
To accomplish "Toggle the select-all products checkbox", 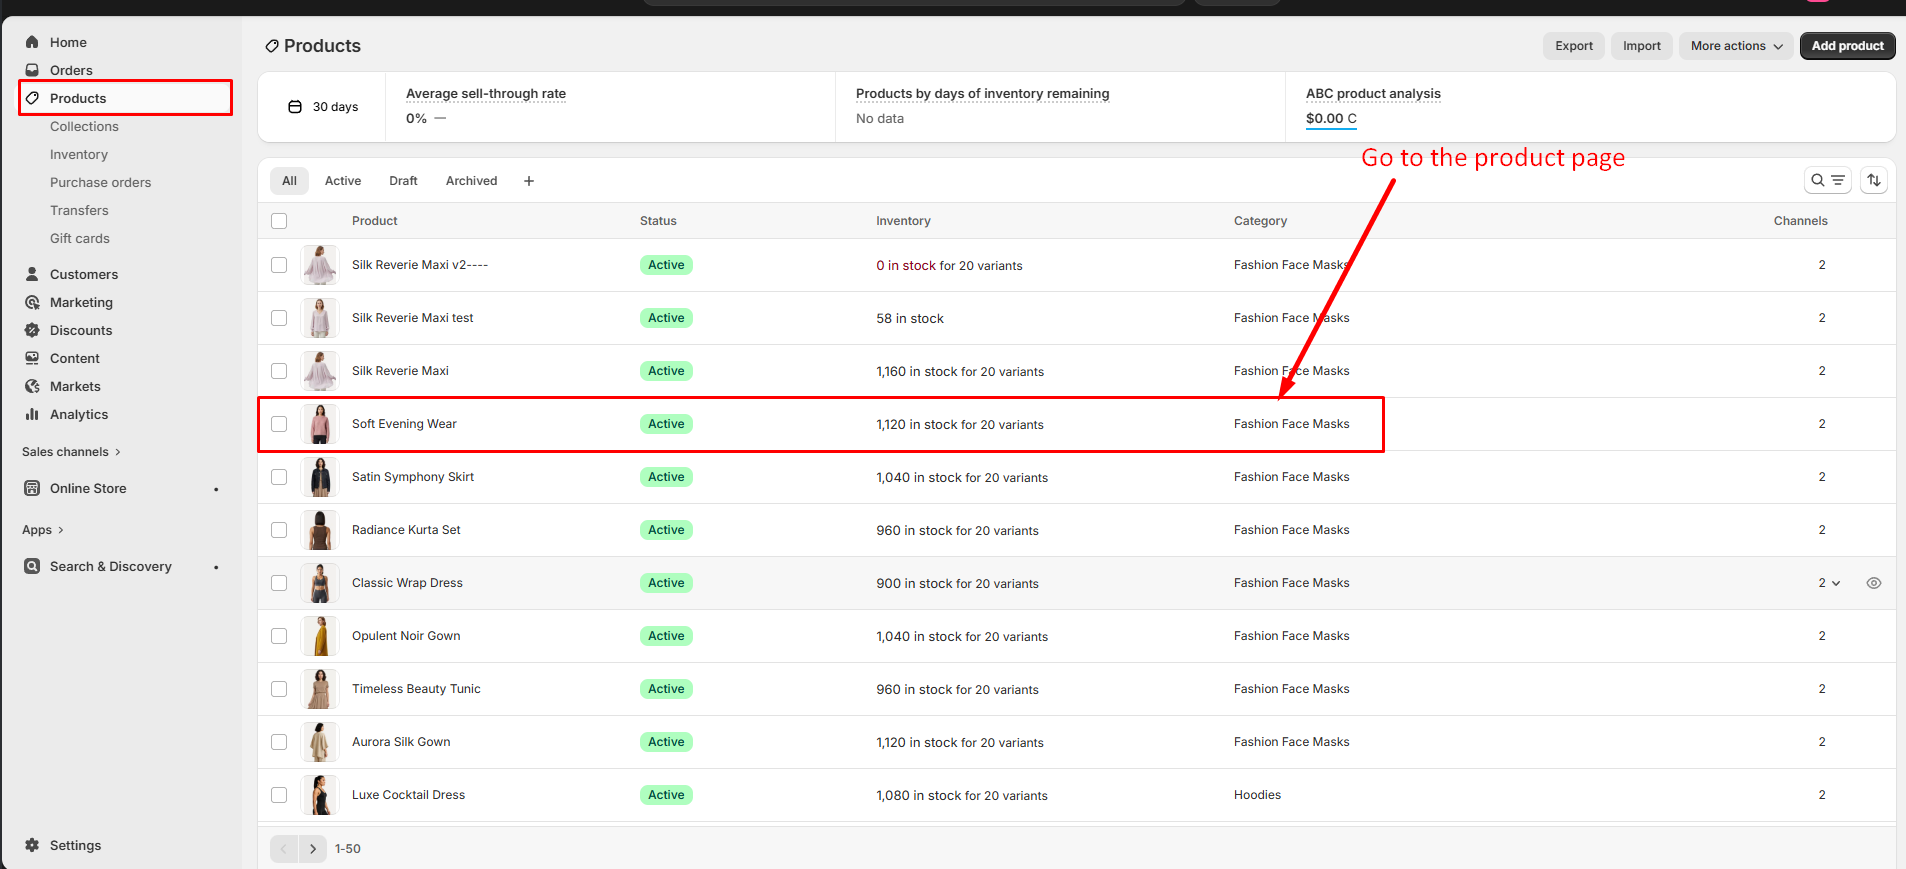I will pyautogui.click(x=279, y=221).
